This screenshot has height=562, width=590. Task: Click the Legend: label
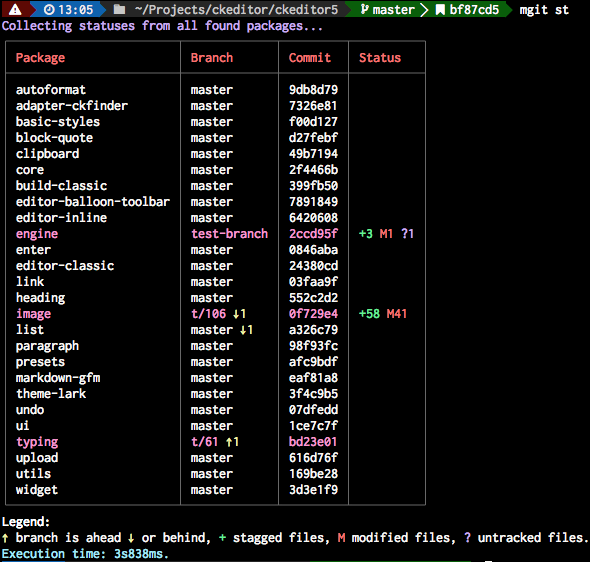tap(26, 523)
